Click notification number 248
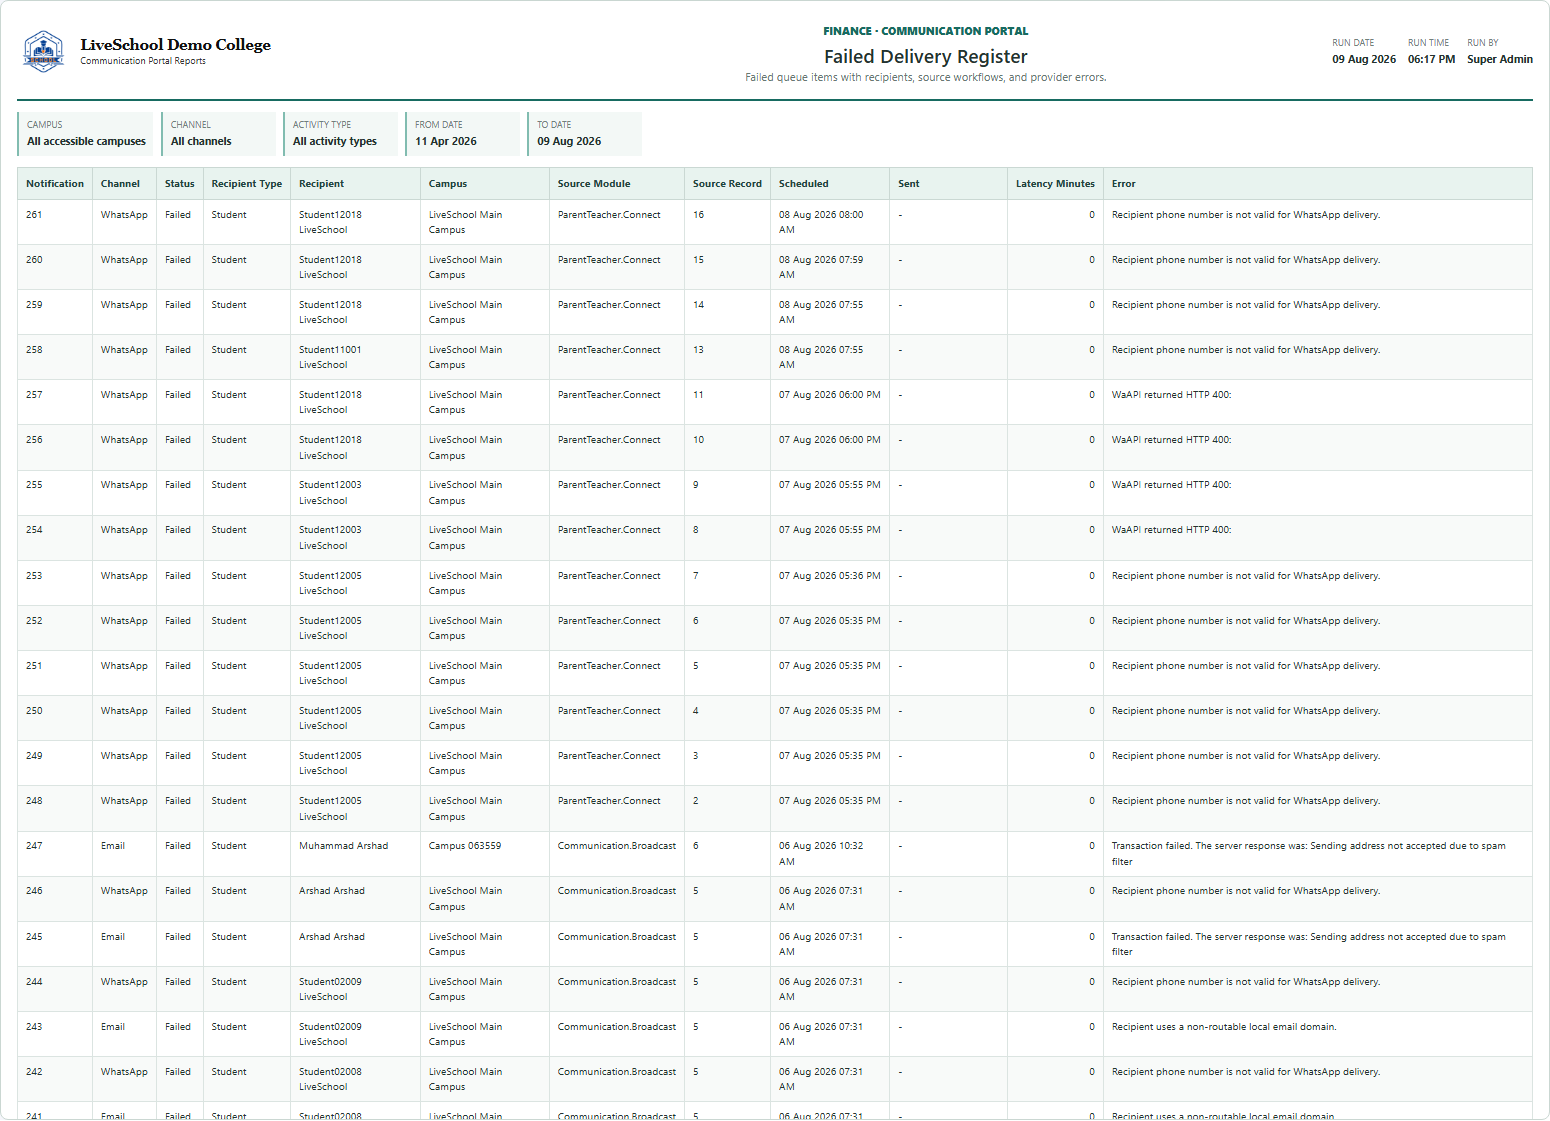This screenshot has height=1121, width=1550. coord(34,801)
